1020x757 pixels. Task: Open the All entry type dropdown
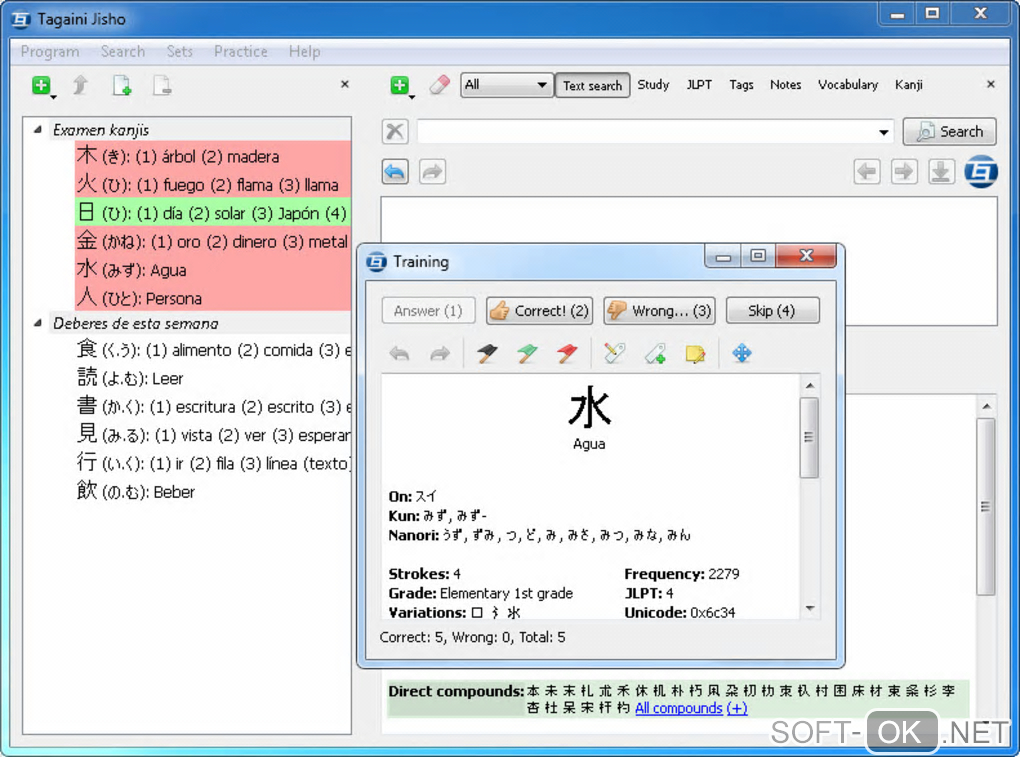tap(507, 85)
